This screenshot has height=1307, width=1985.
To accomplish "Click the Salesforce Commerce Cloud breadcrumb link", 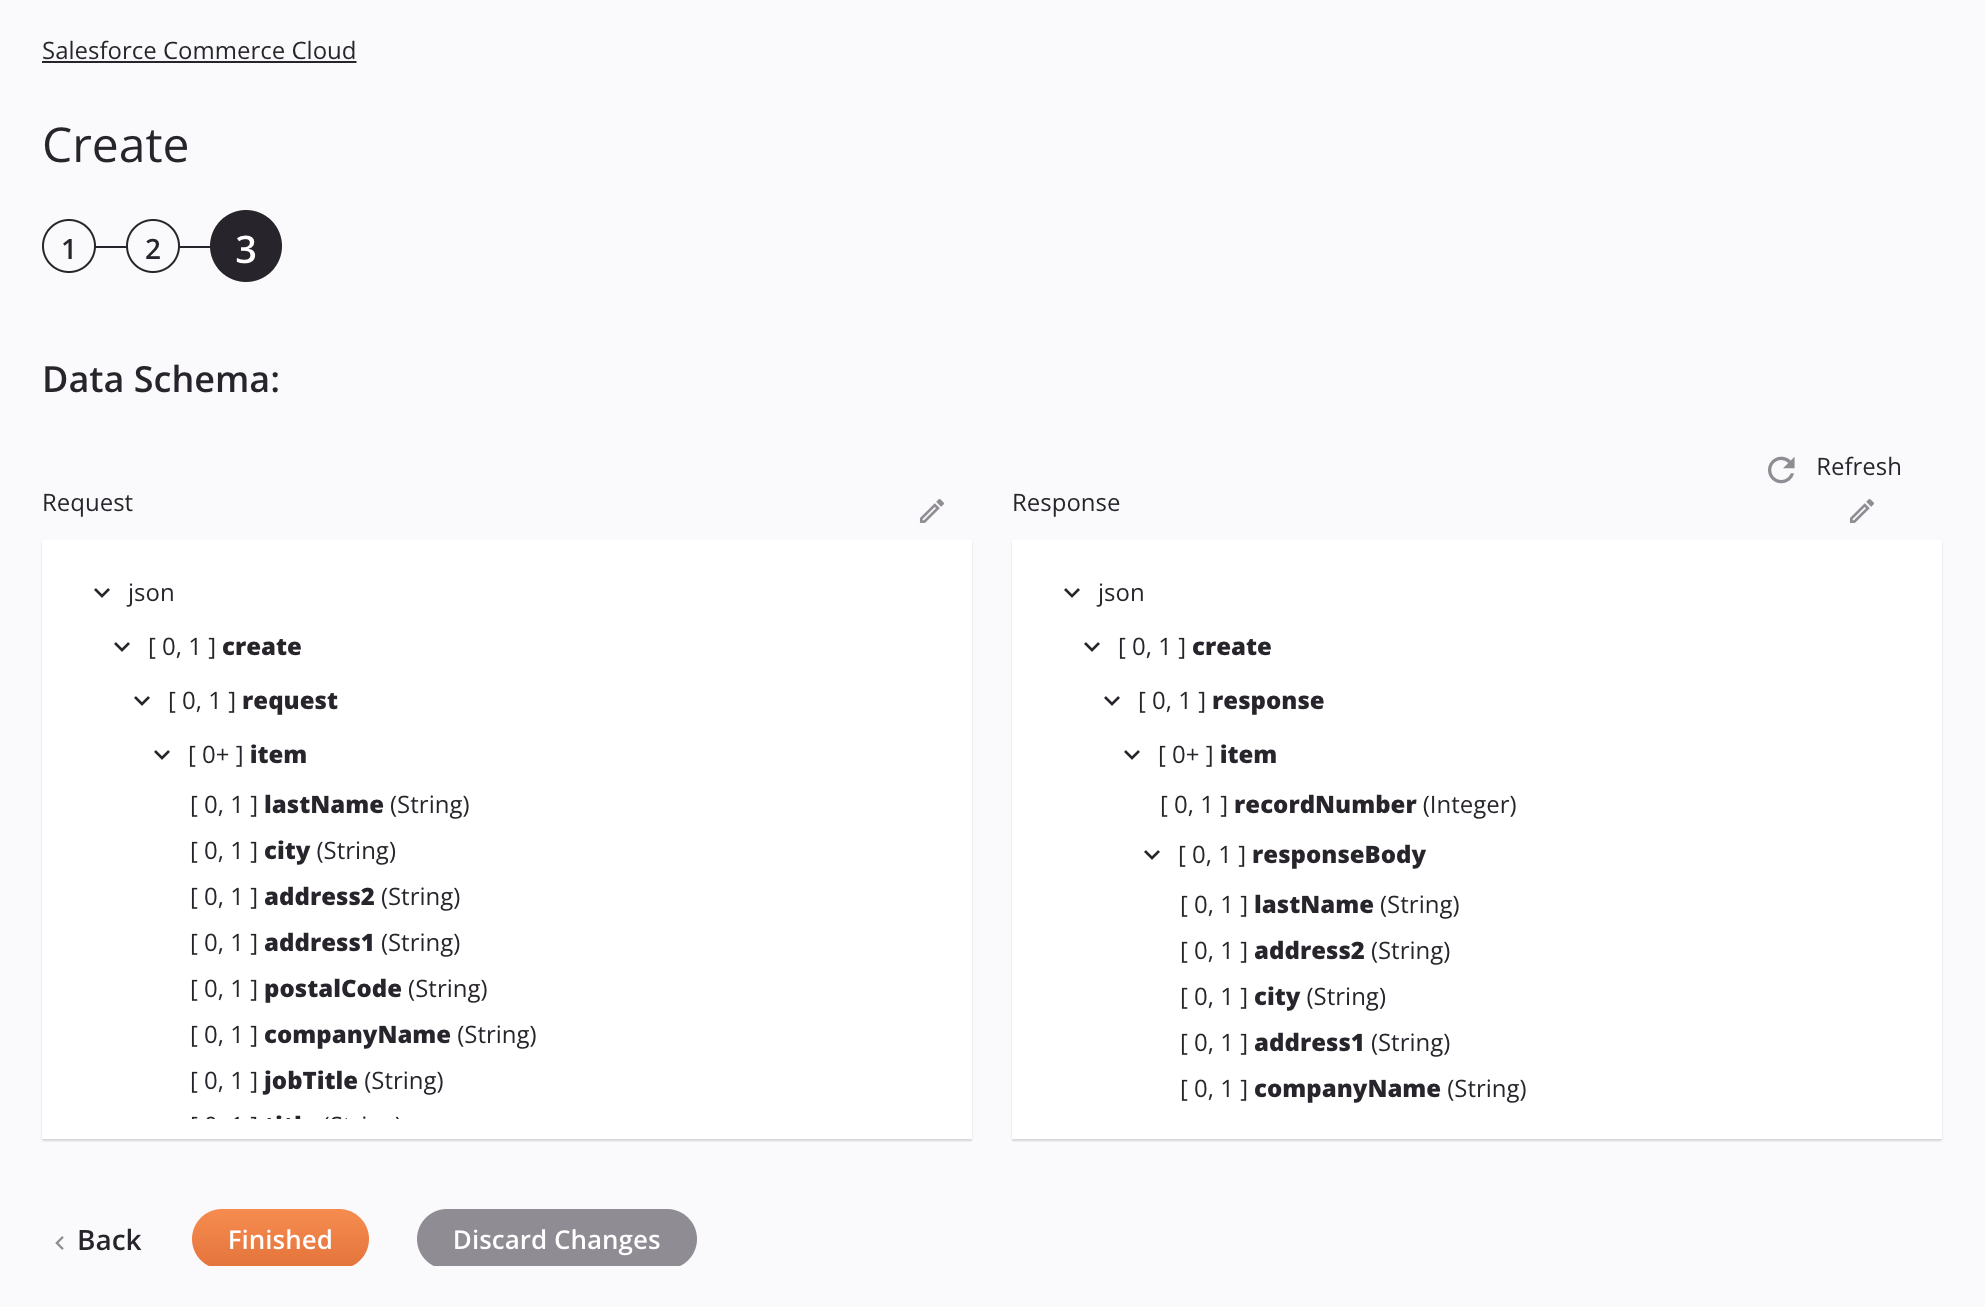I will [x=198, y=50].
